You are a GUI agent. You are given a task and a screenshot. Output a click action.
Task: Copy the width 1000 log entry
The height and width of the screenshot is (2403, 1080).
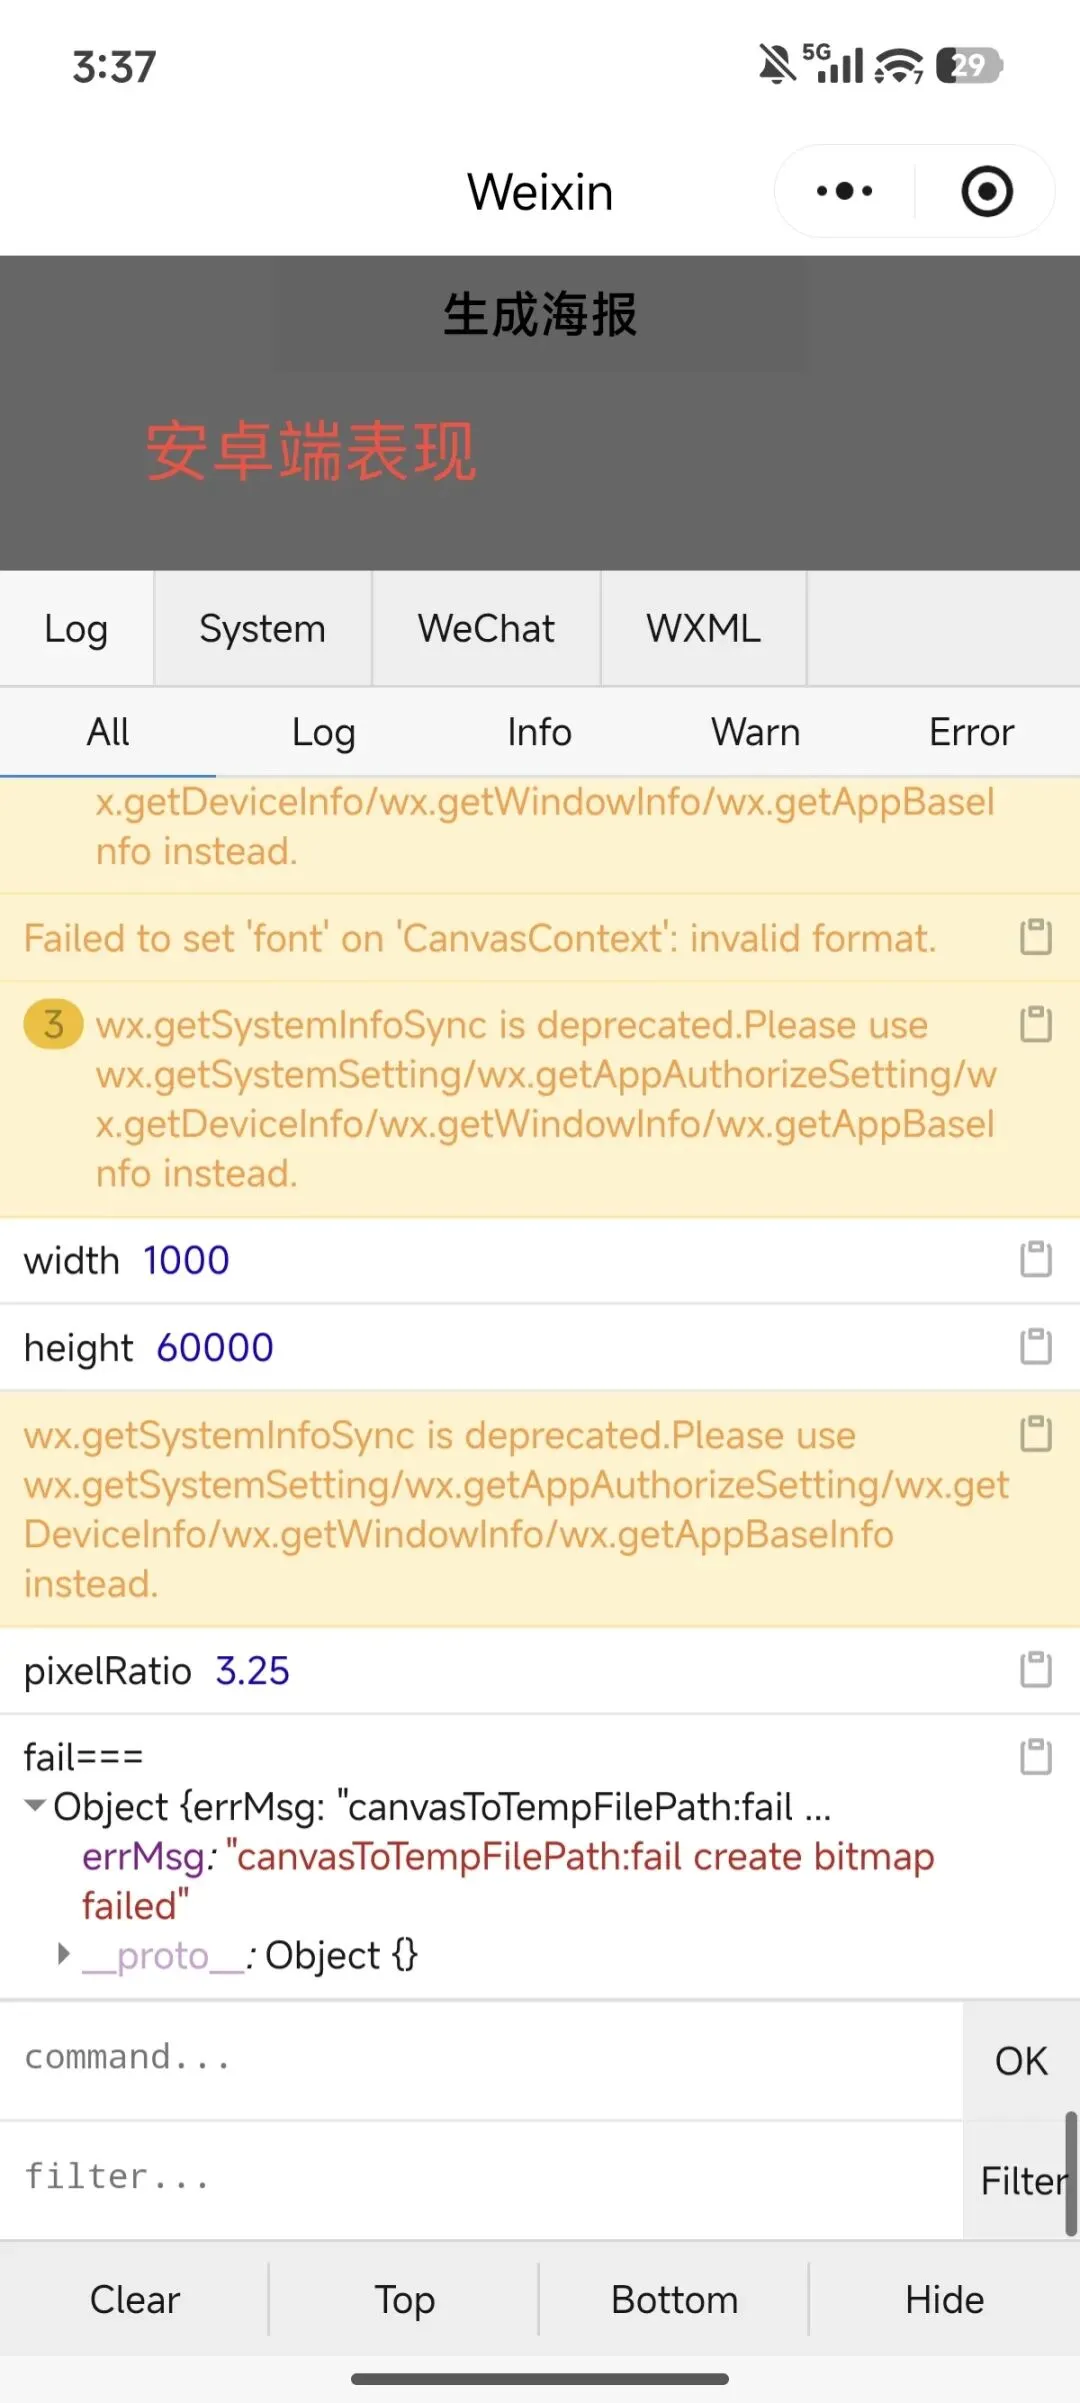(1035, 1259)
